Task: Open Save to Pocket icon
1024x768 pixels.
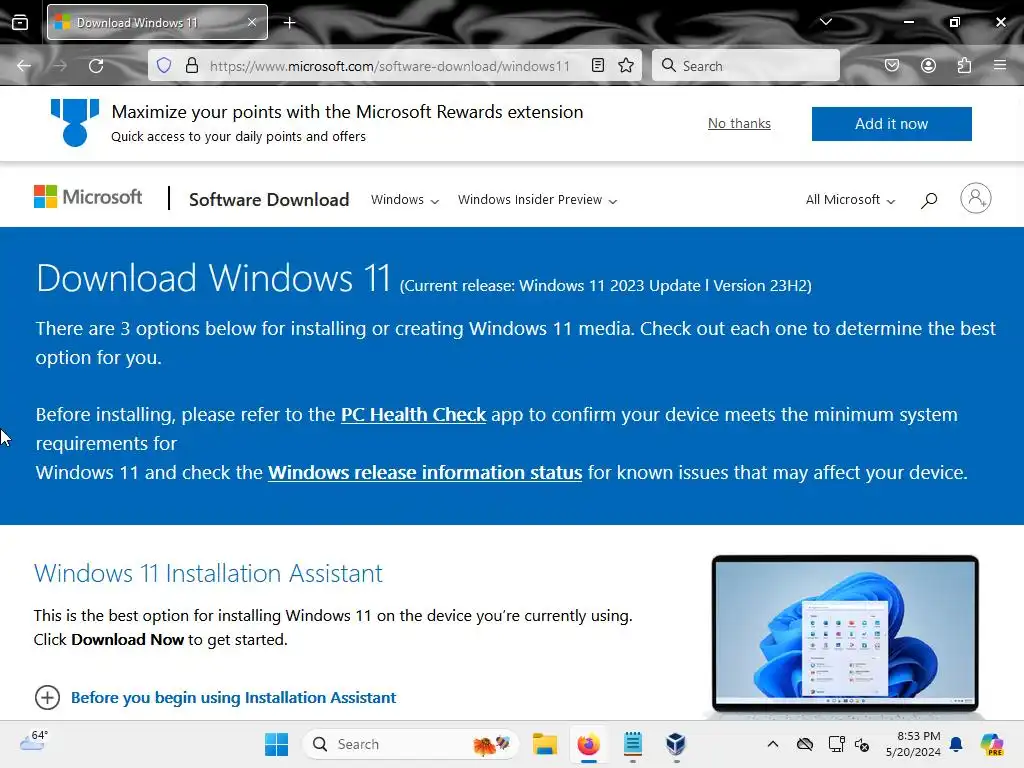Action: (891, 65)
